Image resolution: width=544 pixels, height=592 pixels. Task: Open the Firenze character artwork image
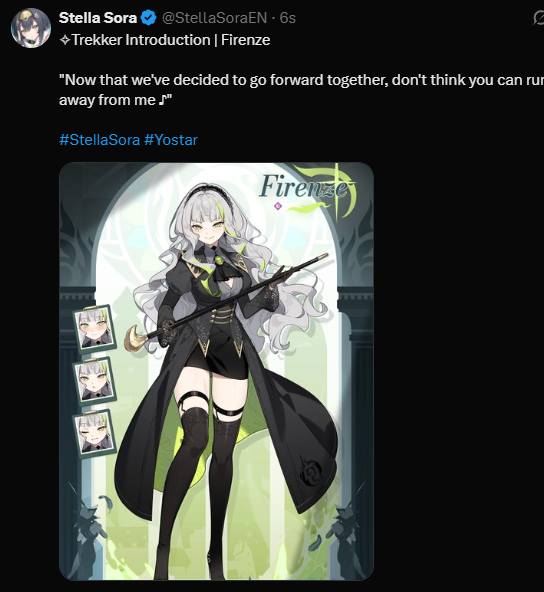pos(216,371)
